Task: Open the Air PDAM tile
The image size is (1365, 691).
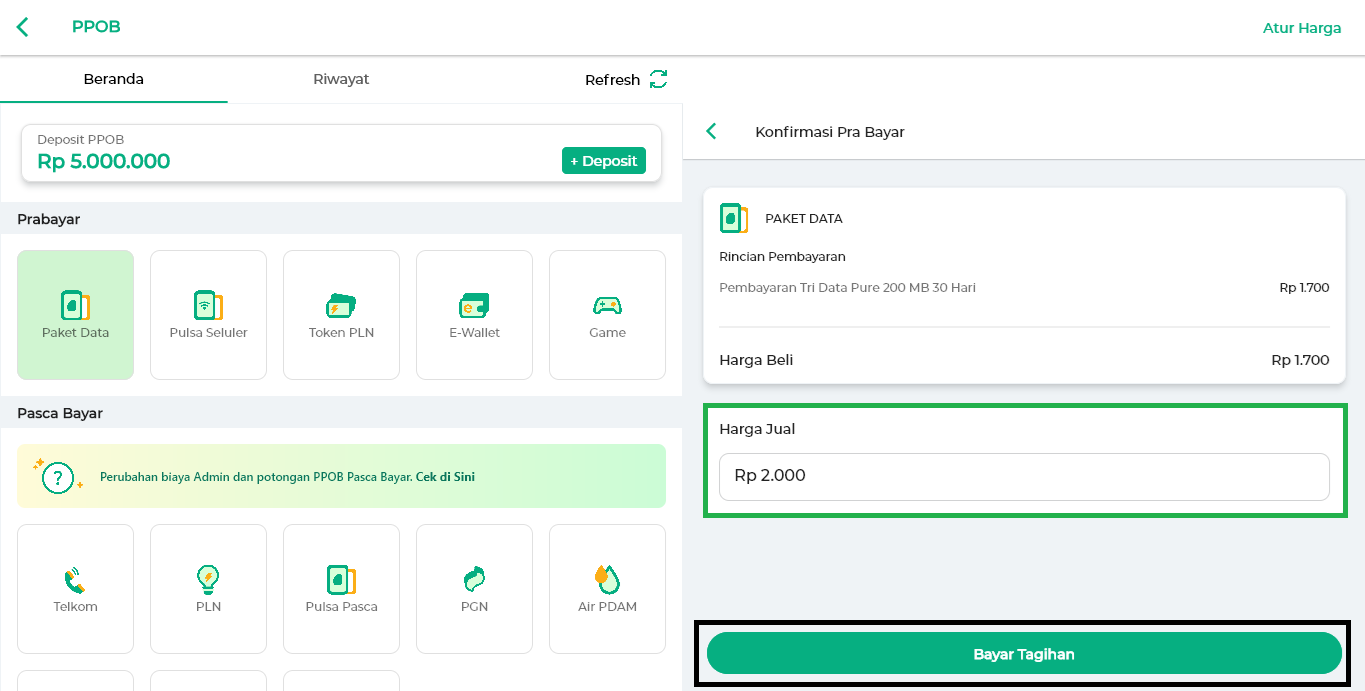Action: pyautogui.click(x=607, y=589)
